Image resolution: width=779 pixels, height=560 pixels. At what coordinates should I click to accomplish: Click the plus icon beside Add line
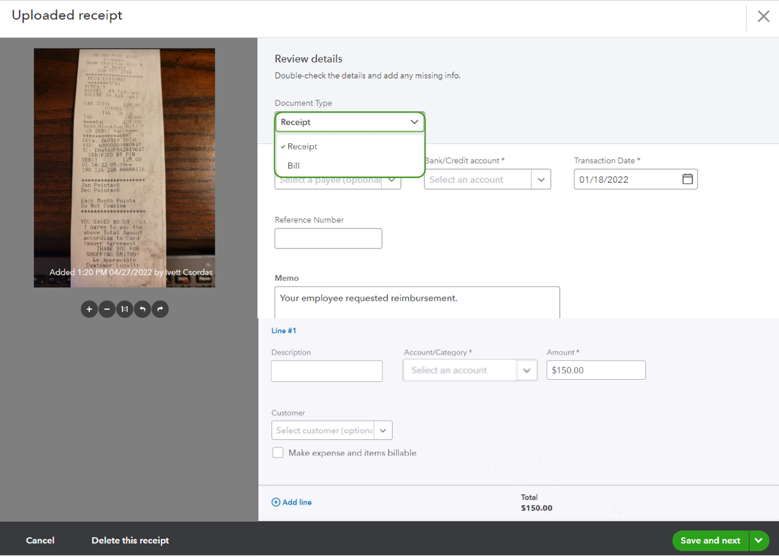pyautogui.click(x=276, y=502)
